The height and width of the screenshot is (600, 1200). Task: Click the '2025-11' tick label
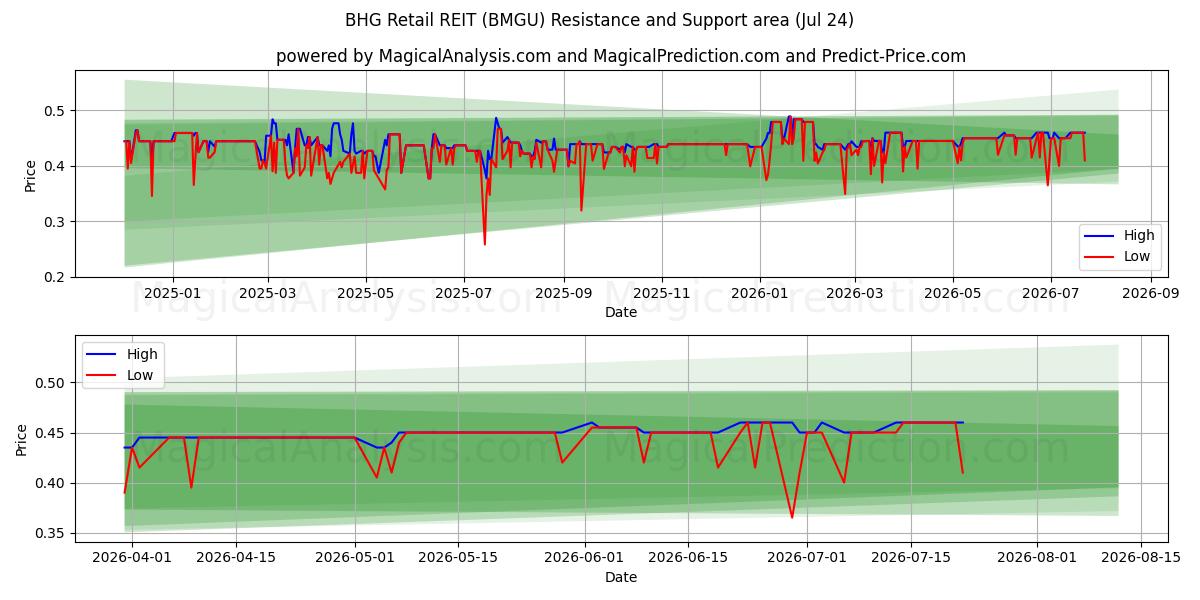(x=661, y=293)
